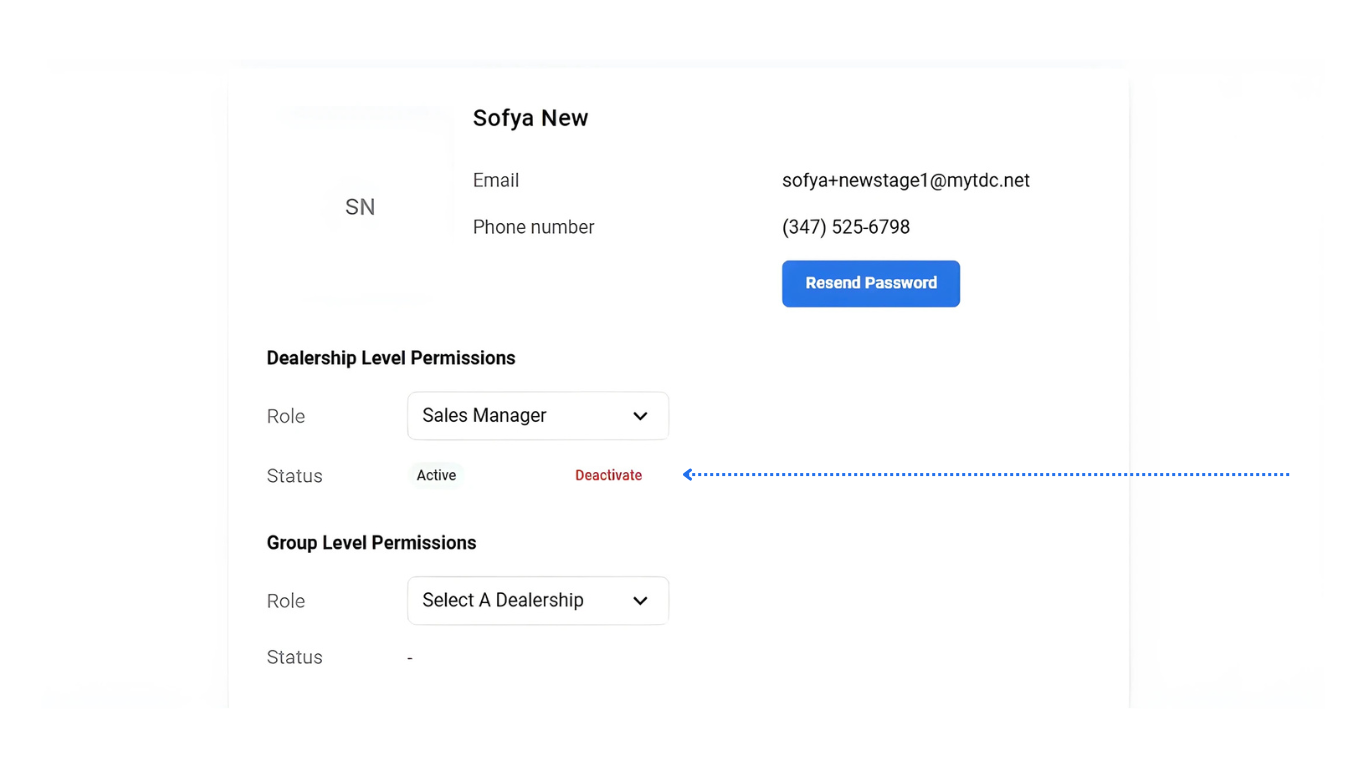
Task: Click the SN avatar placeholder
Action: pyautogui.click(x=360, y=207)
